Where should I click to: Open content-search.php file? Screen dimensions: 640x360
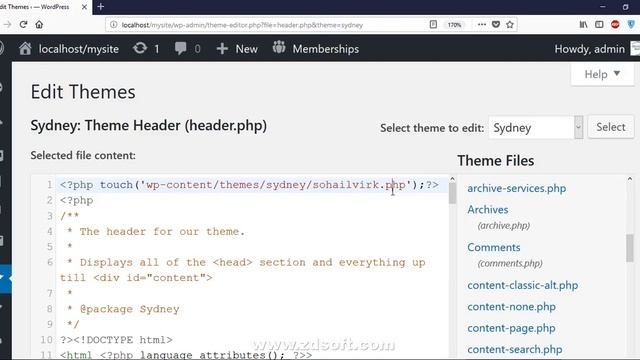515,349
